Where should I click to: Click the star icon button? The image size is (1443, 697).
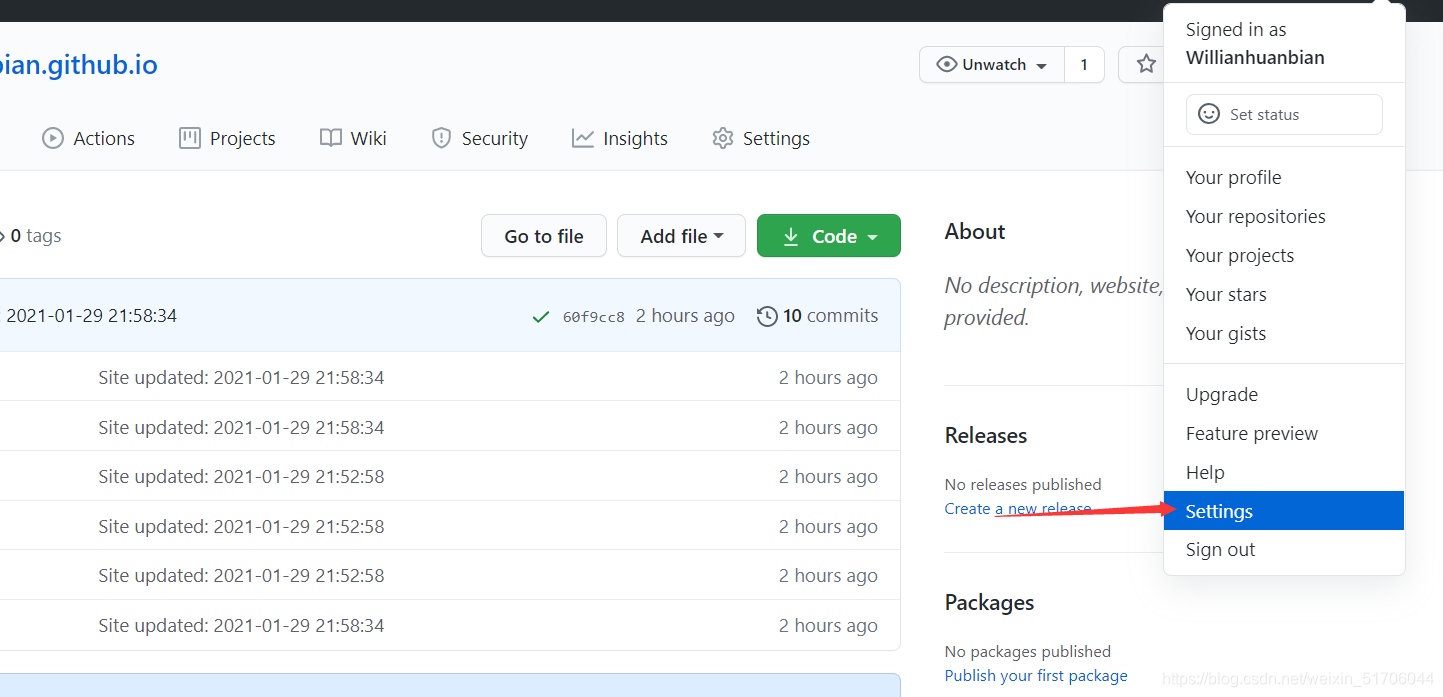[x=1145, y=64]
